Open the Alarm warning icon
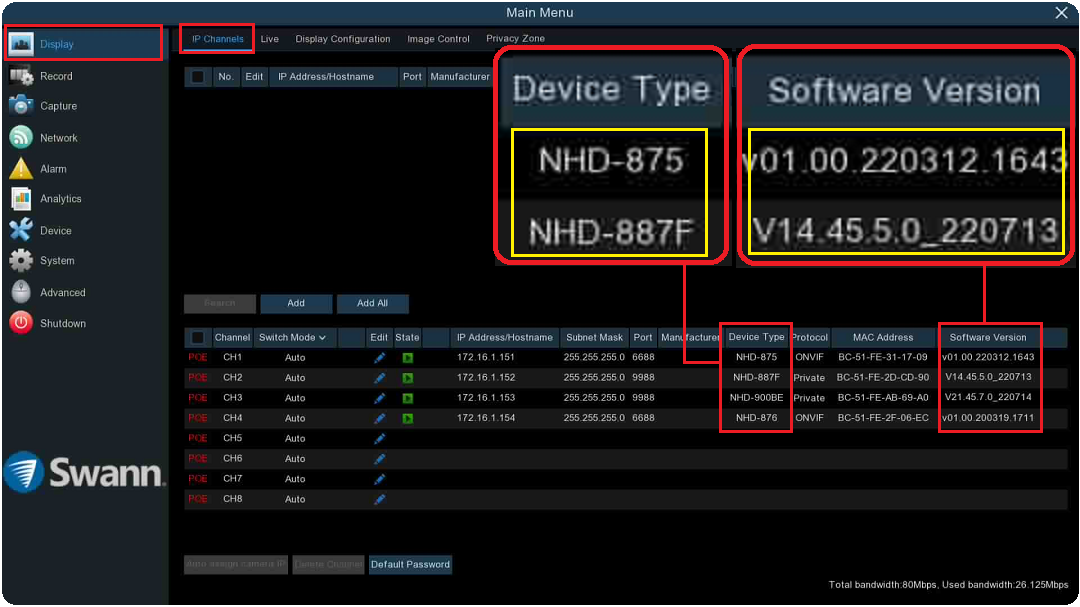Viewport: 1080px width, 607px height. point(21,169)
